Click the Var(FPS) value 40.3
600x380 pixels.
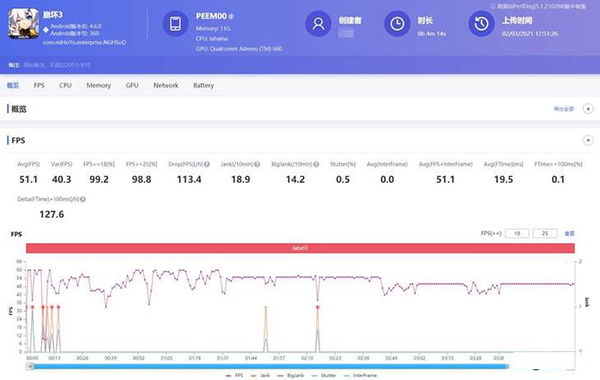(62, 179)
